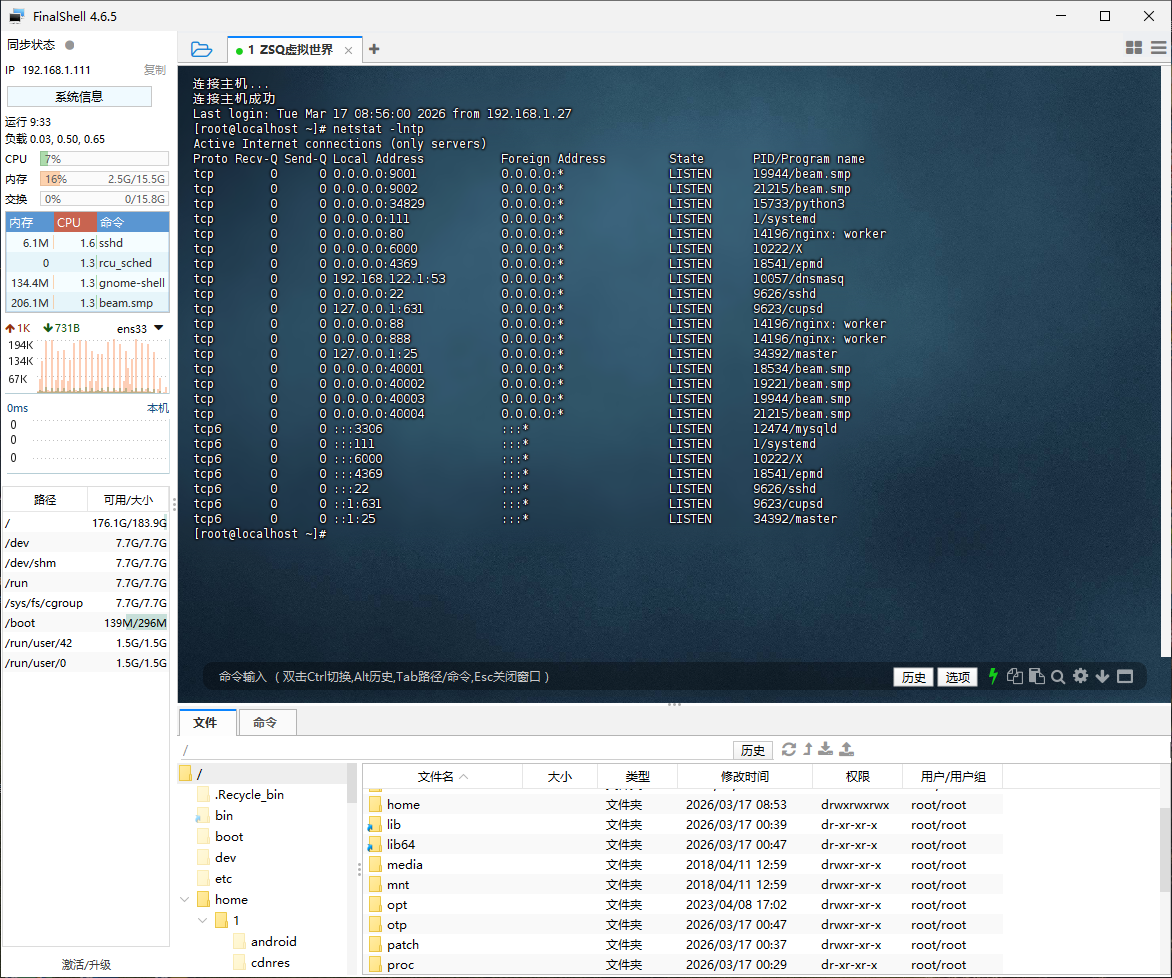
Task: Click the fullscreen window icon in command bar
Action: tap(1125, 676)
